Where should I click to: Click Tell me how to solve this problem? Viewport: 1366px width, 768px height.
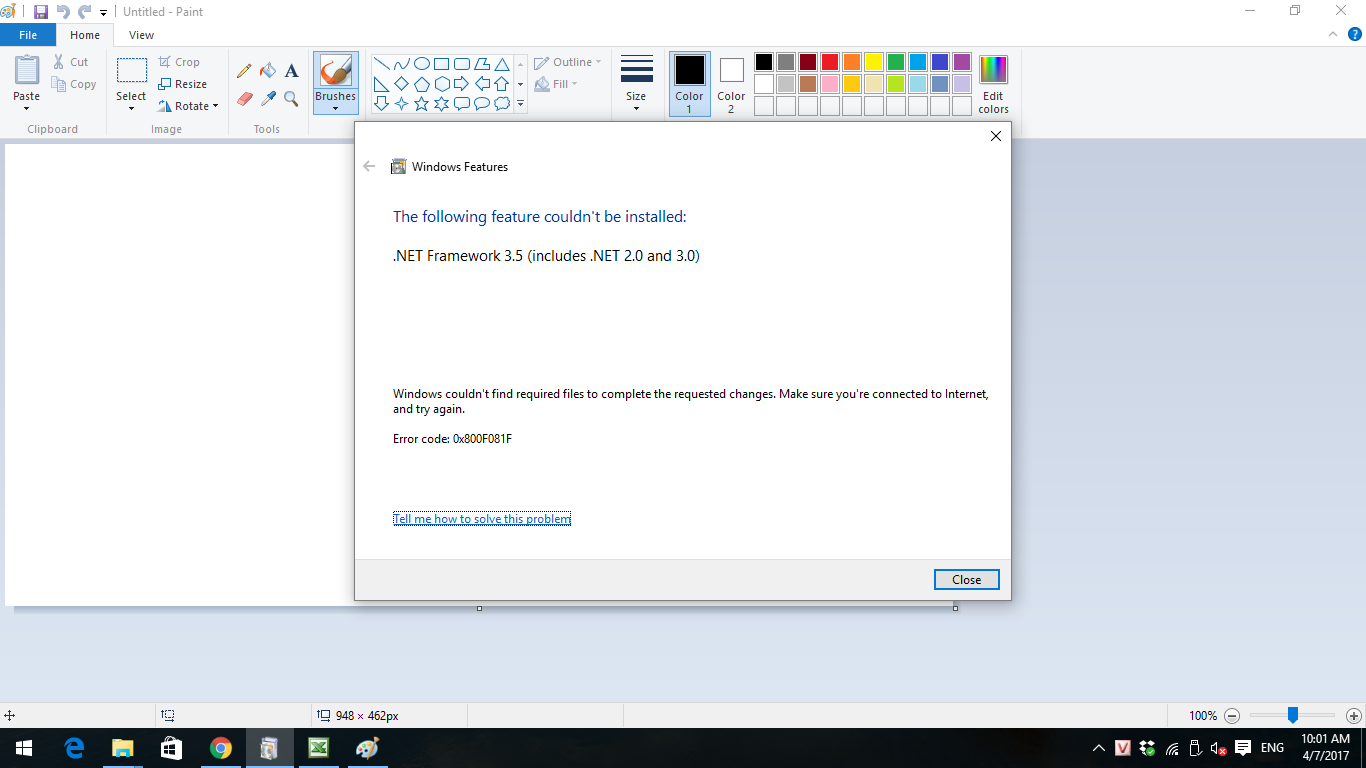[482, 519]
